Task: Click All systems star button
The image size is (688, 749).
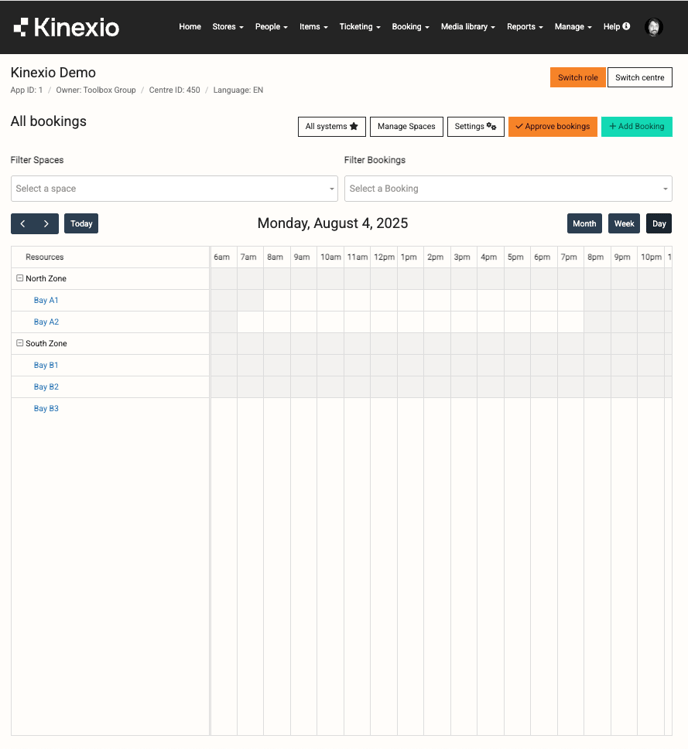Action: click(x=331, y=127)
